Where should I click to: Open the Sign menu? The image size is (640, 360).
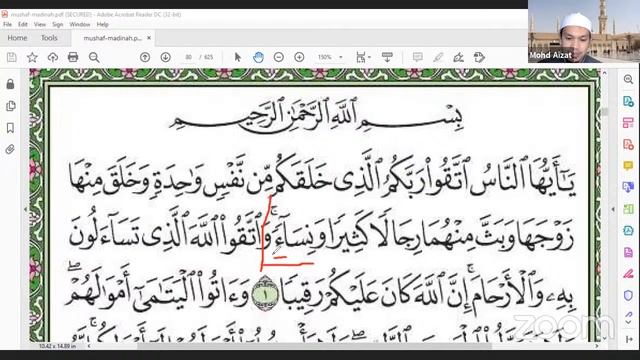coord(58,24)
